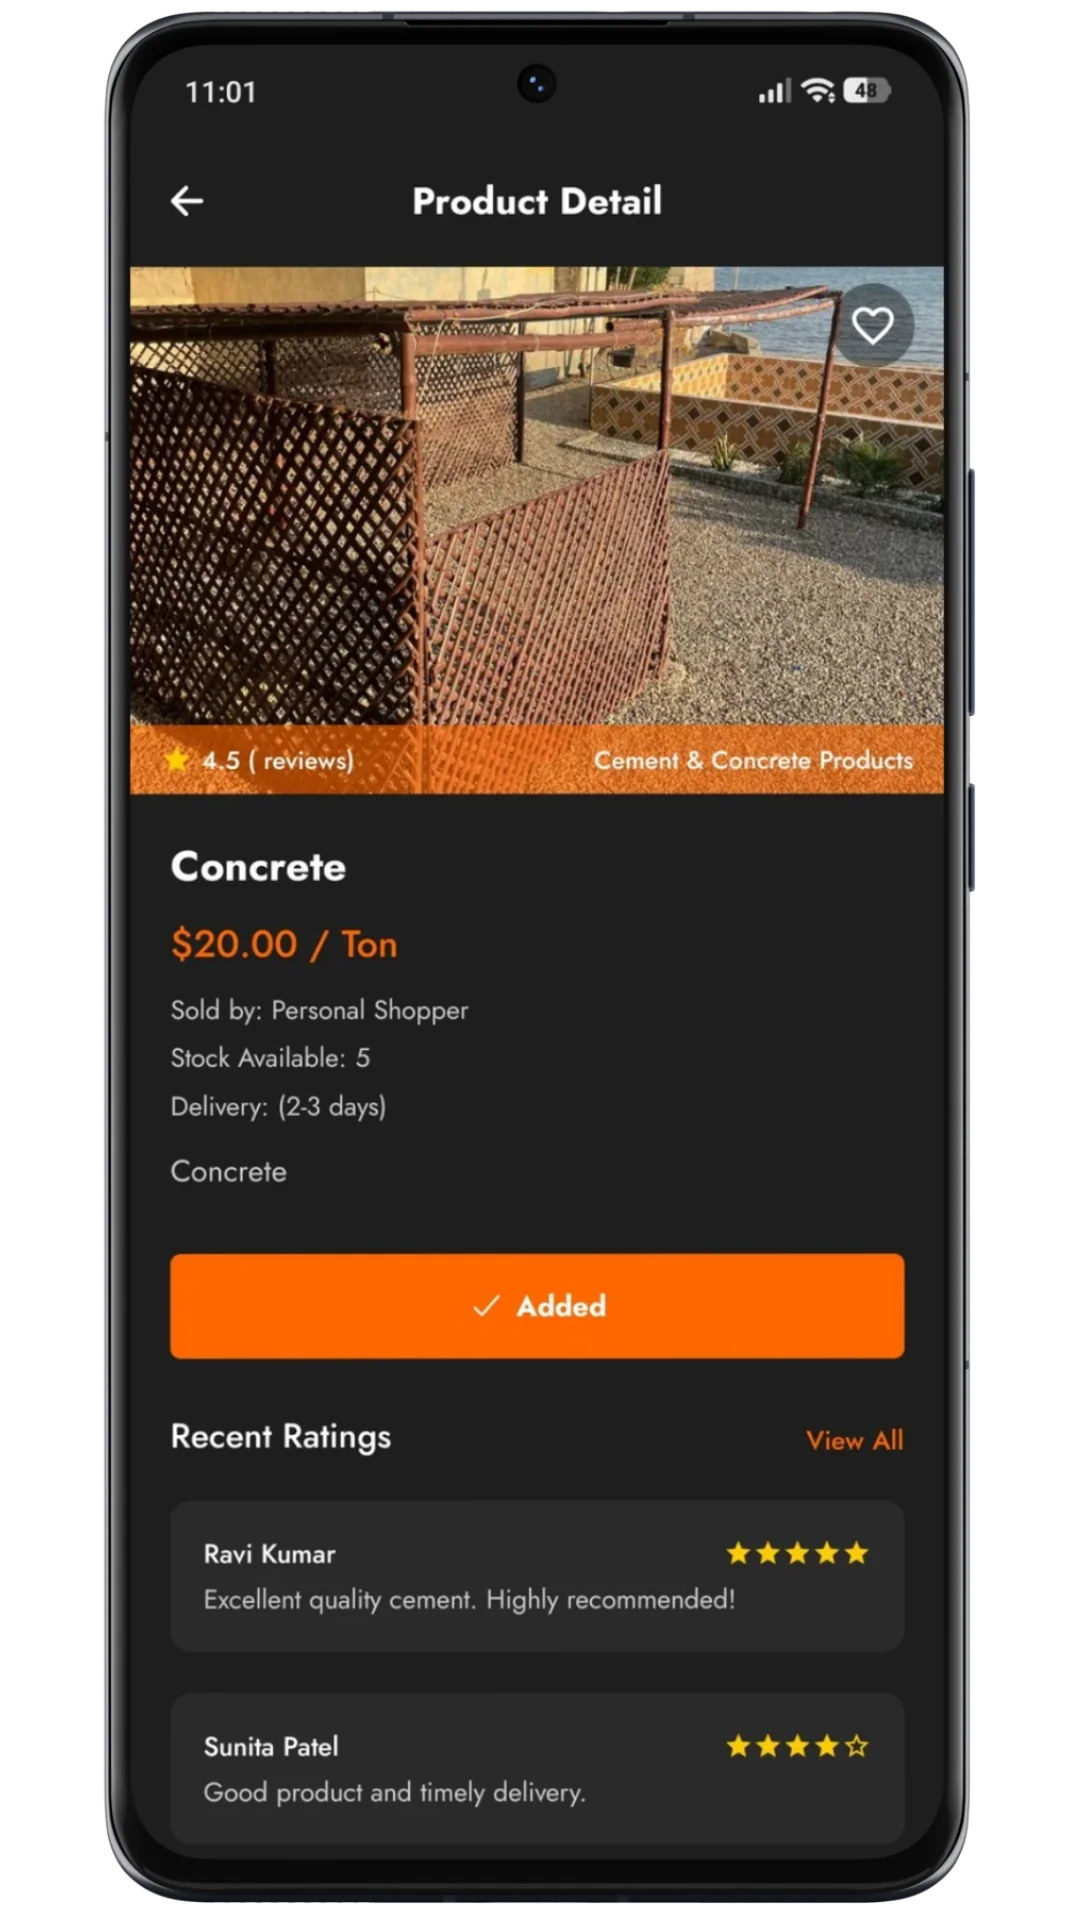Tap the Product Detail header title
Screen dimensions: 1080x1920
(x=537, y=201)
